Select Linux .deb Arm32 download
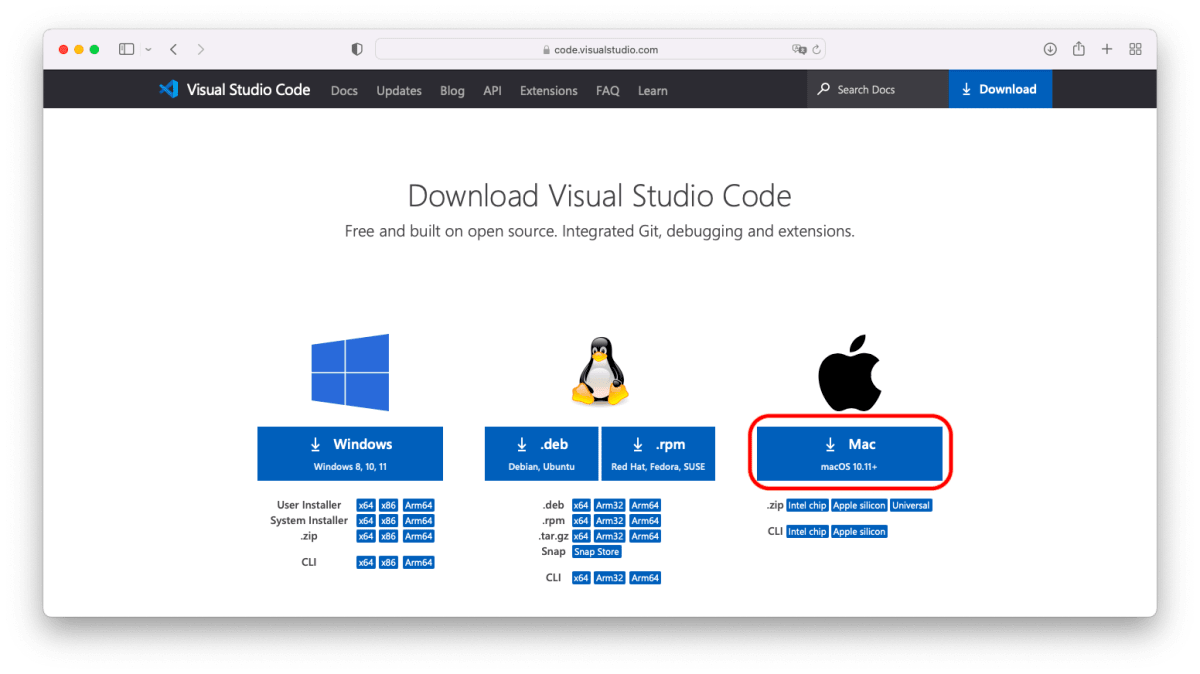Viewport: 1200px width, 674px height. coord(609,505)
